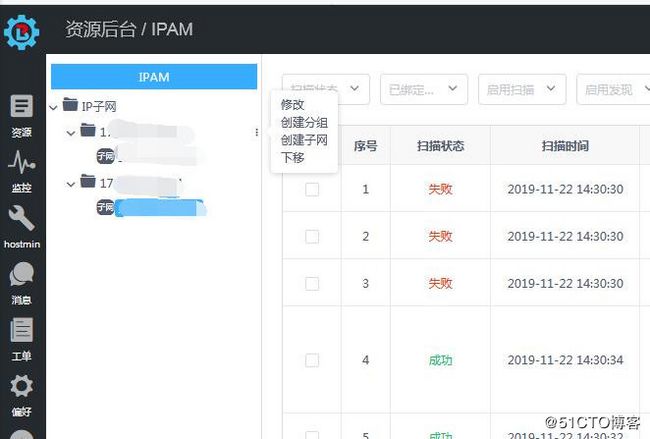Click the blue gear logo icon
This screenshot has width=650, height=439.
pos(22,32)
